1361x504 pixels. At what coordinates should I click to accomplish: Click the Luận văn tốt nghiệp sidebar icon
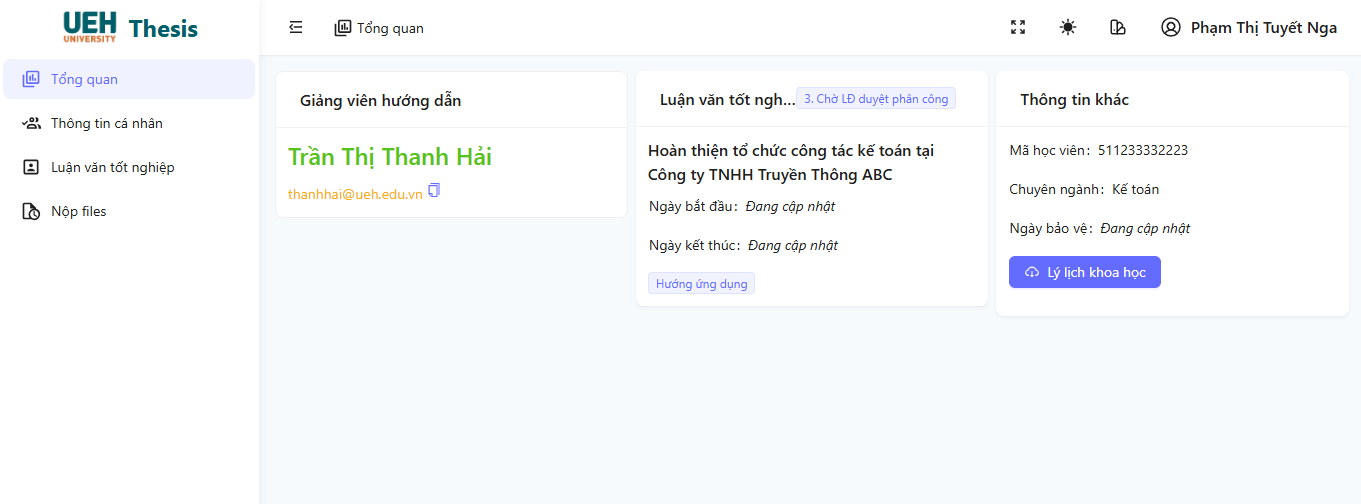pyautogui.click(x=31, y=167)
